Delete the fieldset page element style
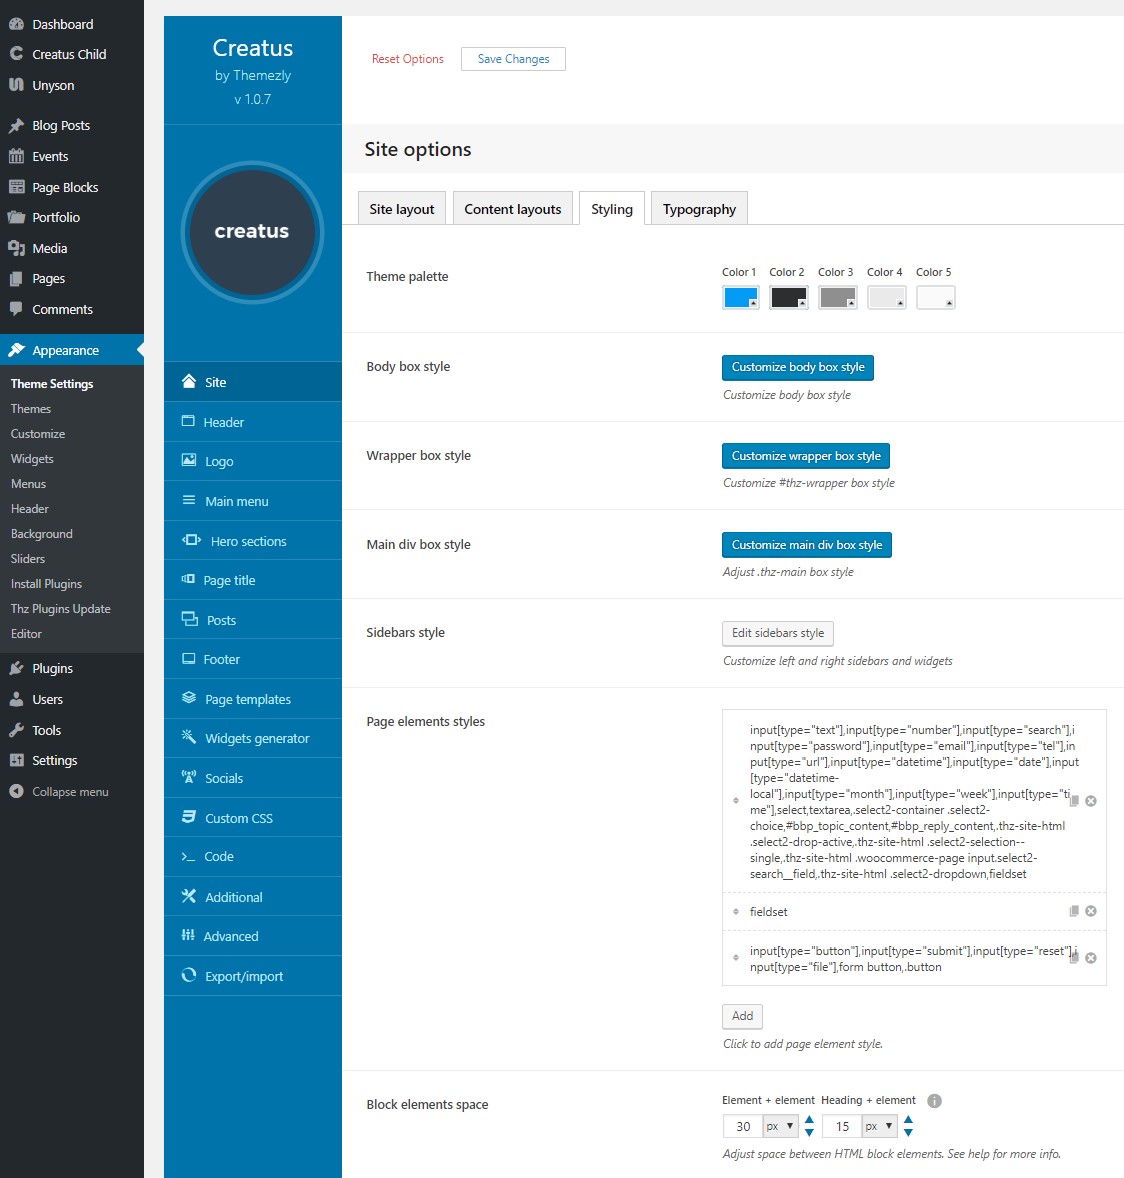Viewport: 1124px width, 1178px height. tap(1091, 911)
